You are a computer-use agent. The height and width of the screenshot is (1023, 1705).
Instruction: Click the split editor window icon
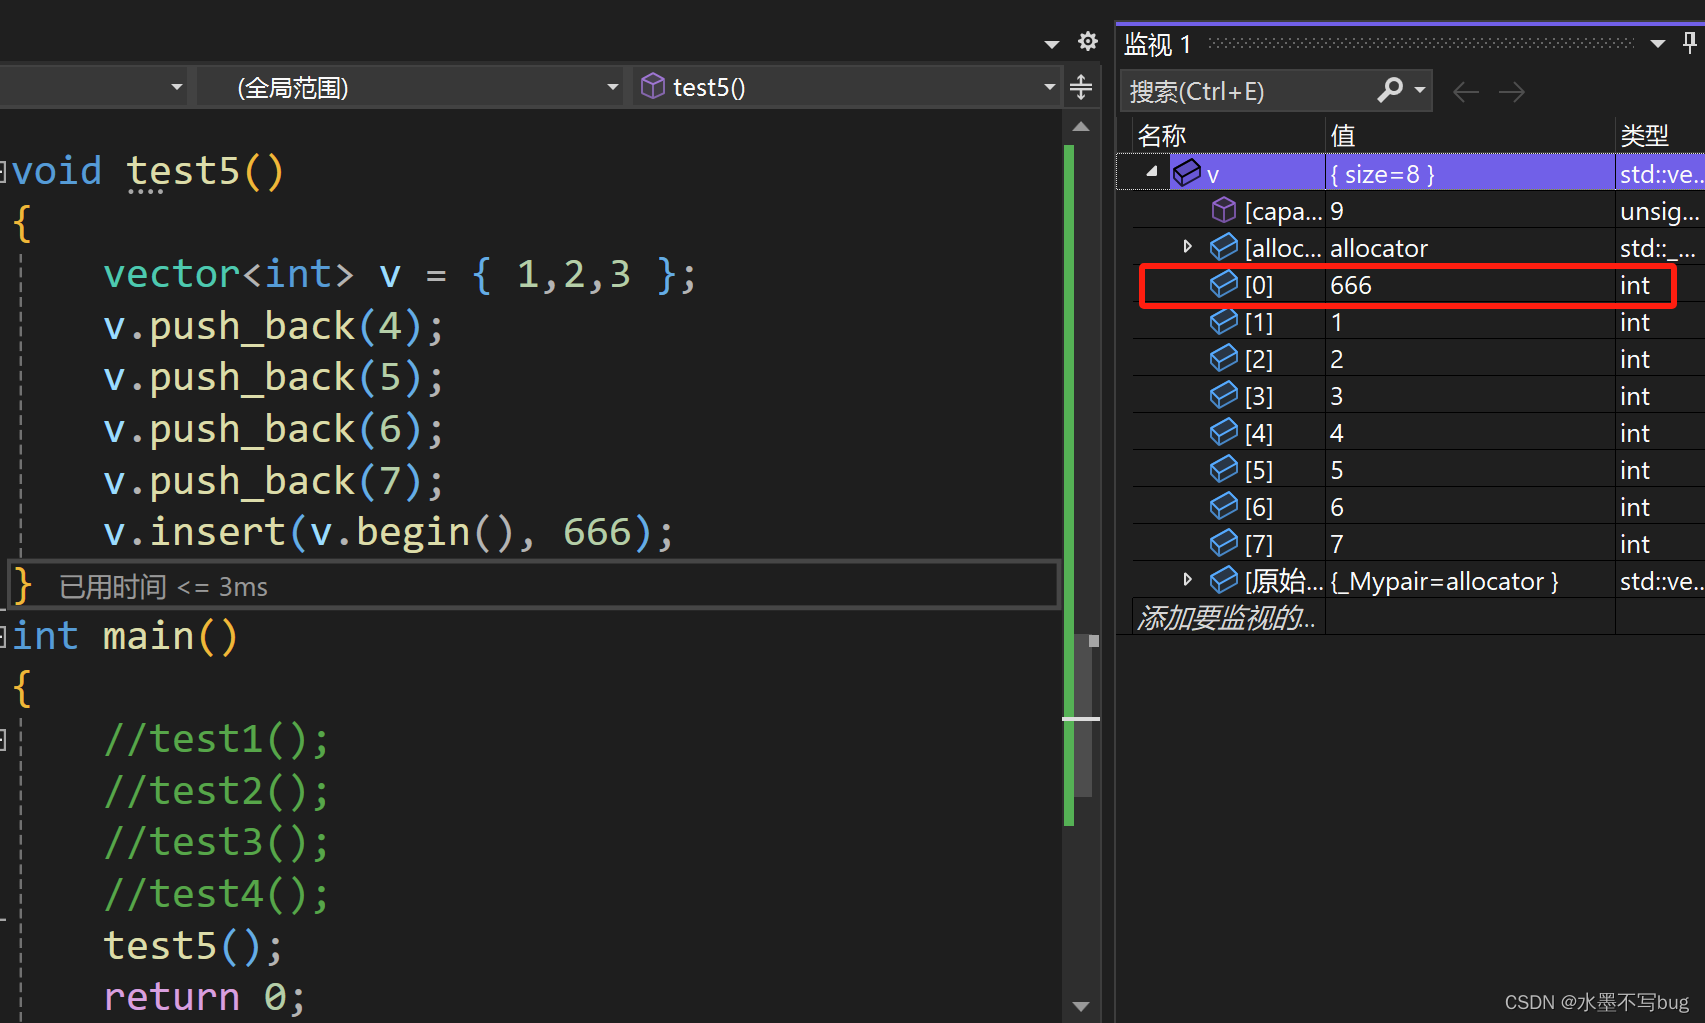click(1081, 87)
